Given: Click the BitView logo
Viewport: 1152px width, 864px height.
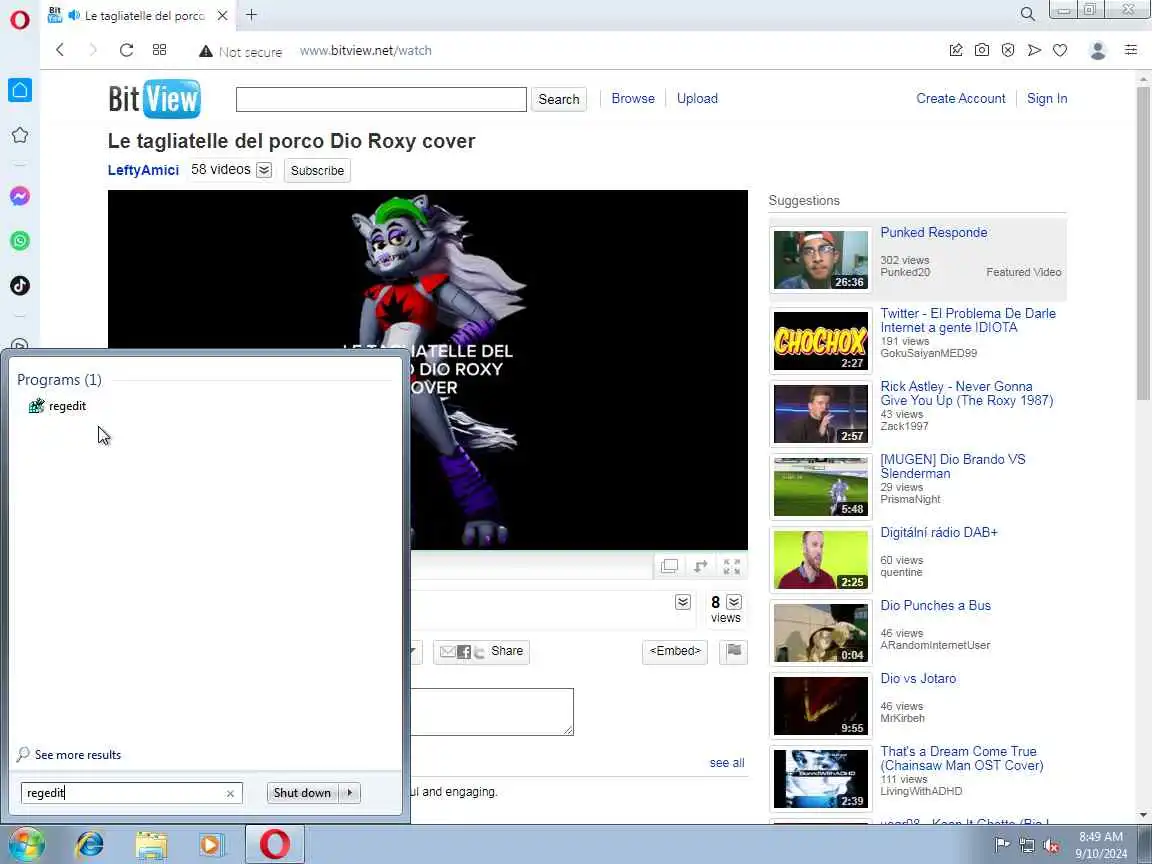Looking at the screenshot, I should pyautogui.click(x=154, y=98).
